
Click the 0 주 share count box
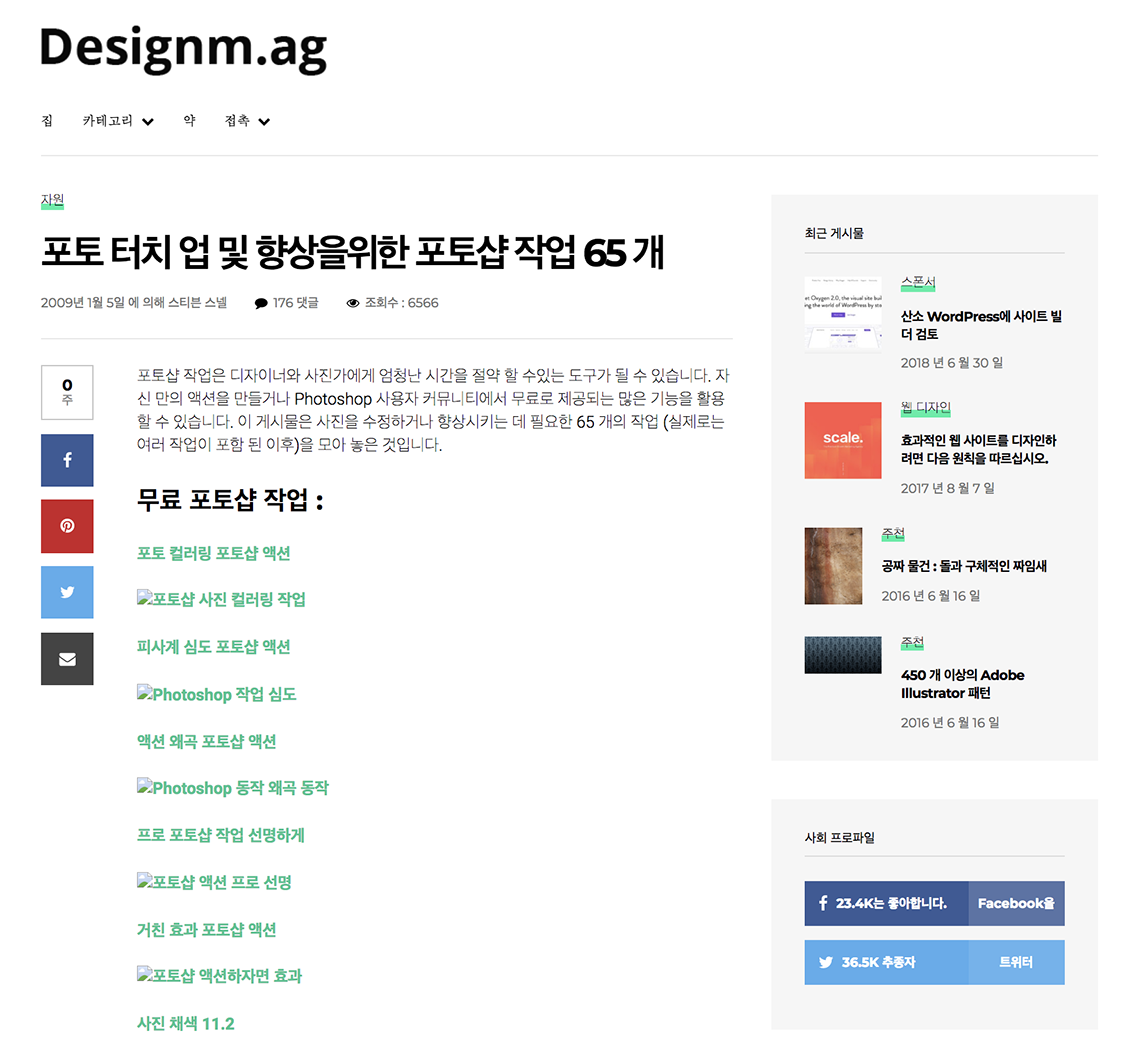[67, 392]
